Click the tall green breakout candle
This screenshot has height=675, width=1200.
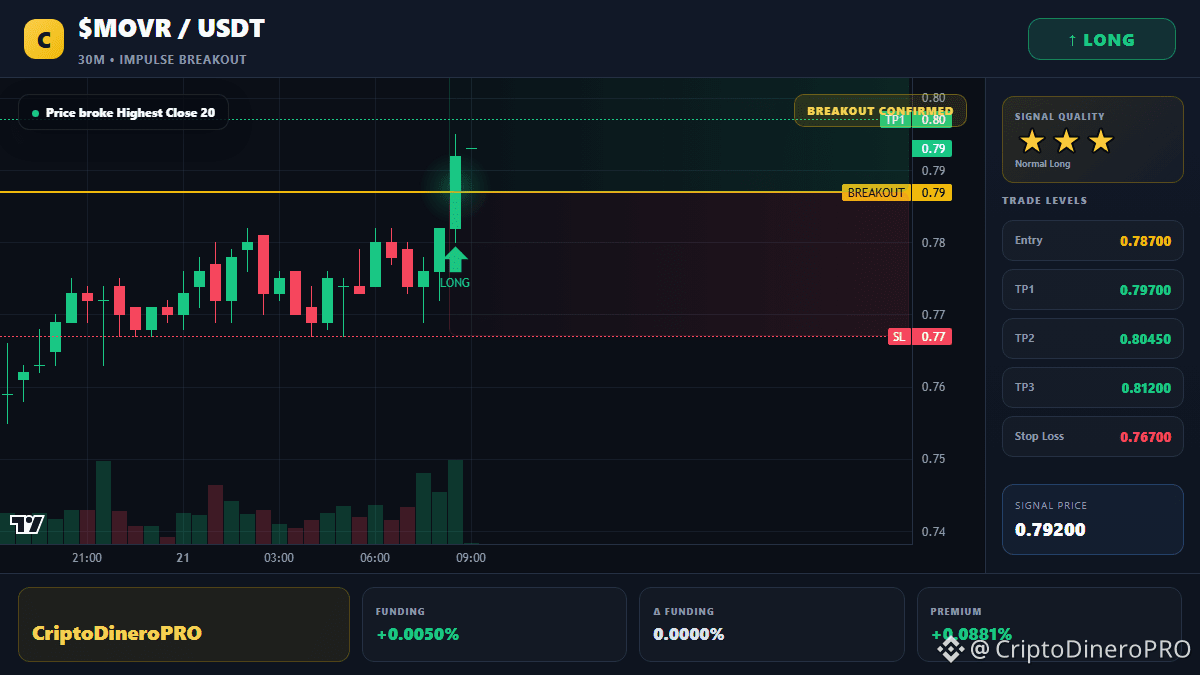click(455, 192)
